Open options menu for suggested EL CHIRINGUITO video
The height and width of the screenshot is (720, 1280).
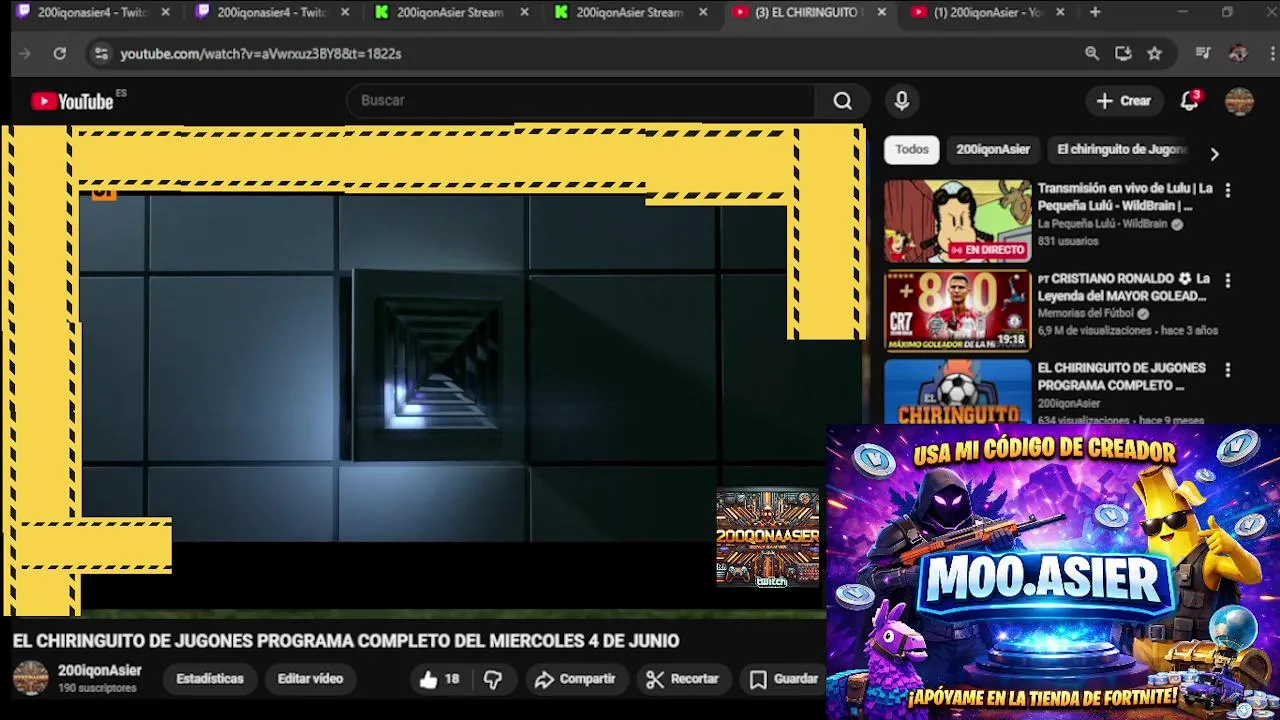pyautogui.click(x=1228, y=370)
